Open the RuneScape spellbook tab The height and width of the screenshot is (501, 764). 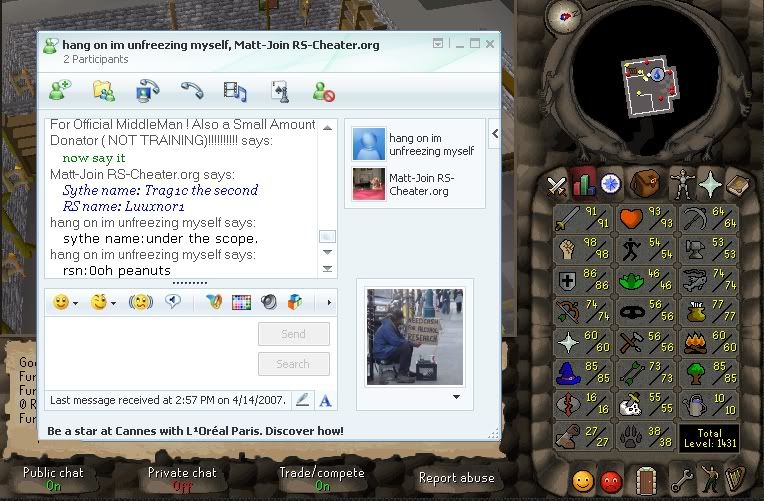(x=738, y=184)
